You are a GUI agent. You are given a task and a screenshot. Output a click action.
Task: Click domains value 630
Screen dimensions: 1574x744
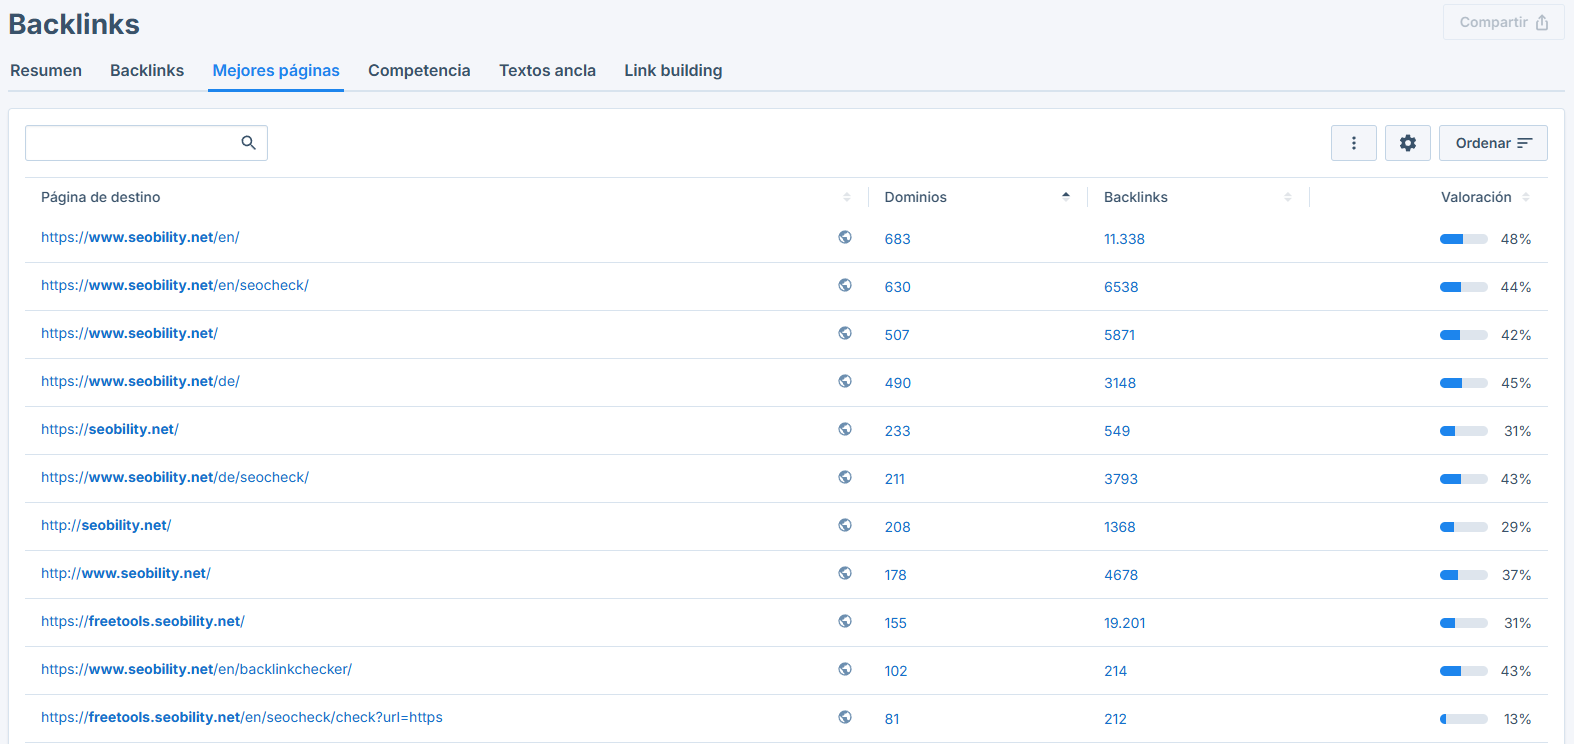(898, 287)
